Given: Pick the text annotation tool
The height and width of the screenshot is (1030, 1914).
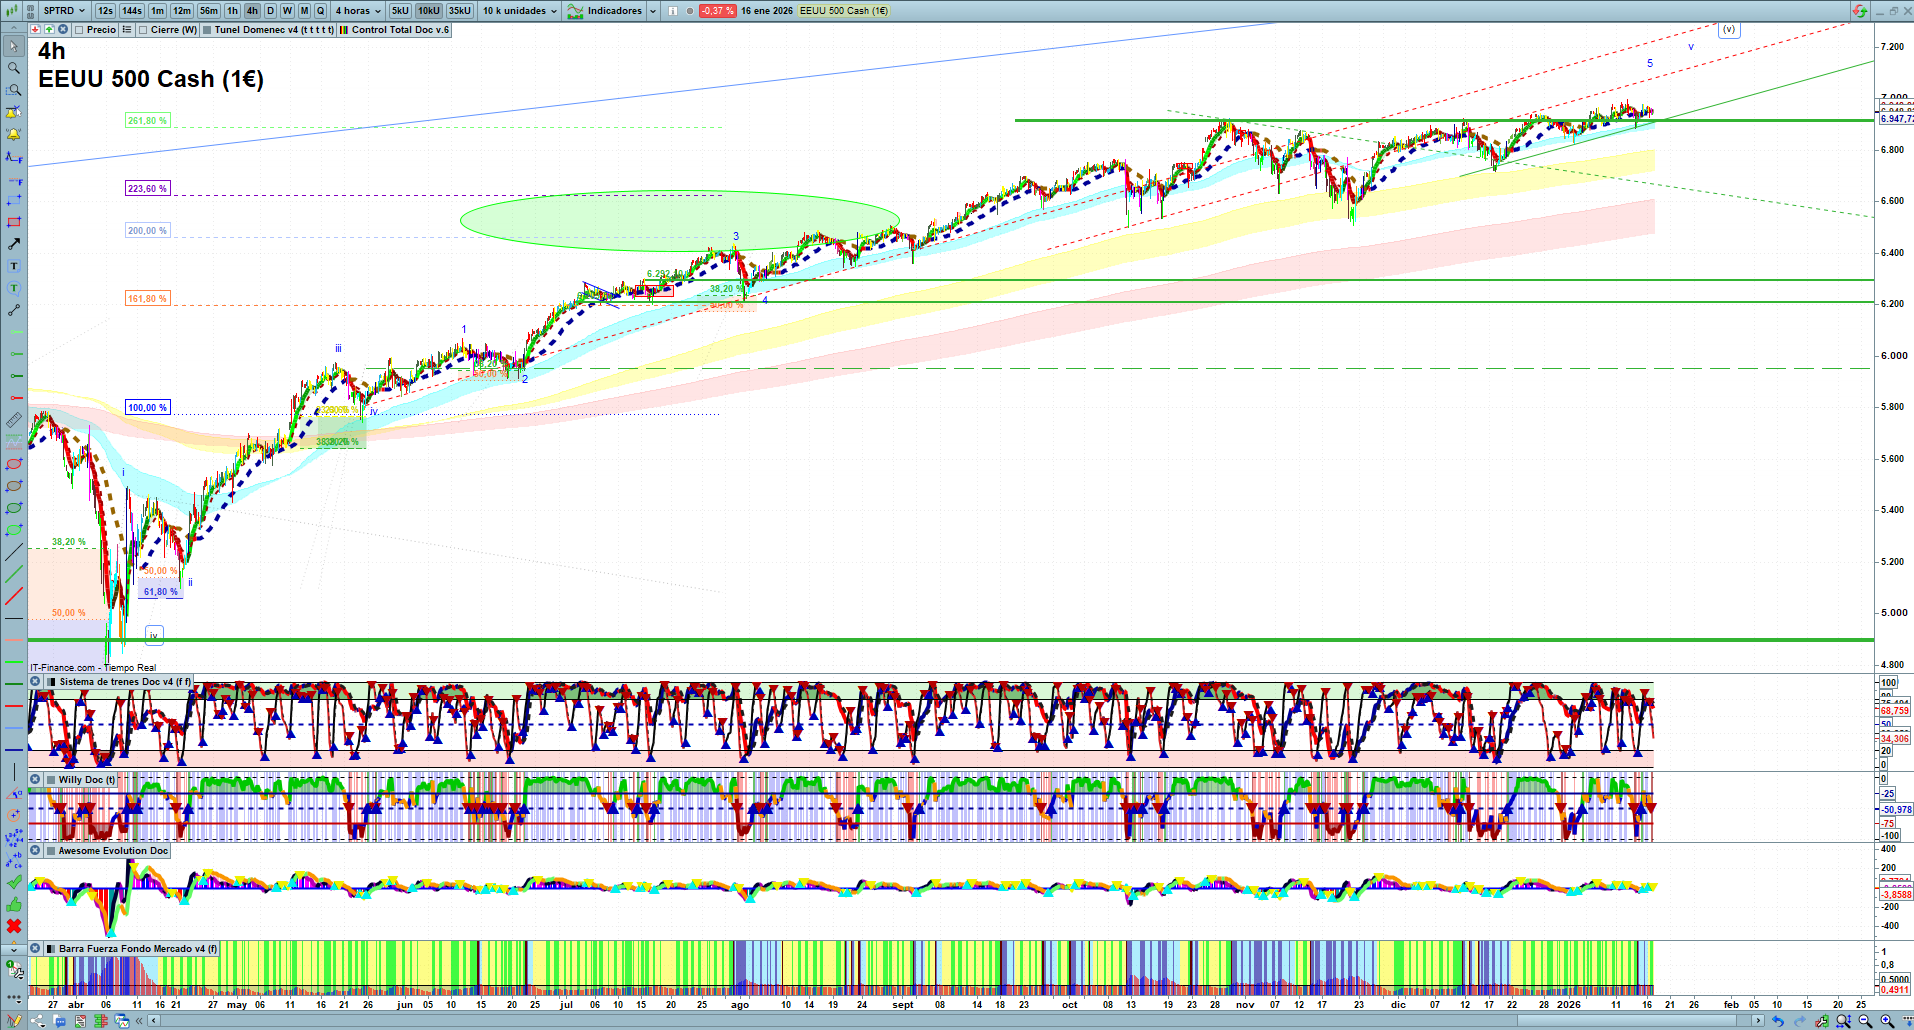Looking at the screenshot, I should (14, 266).
